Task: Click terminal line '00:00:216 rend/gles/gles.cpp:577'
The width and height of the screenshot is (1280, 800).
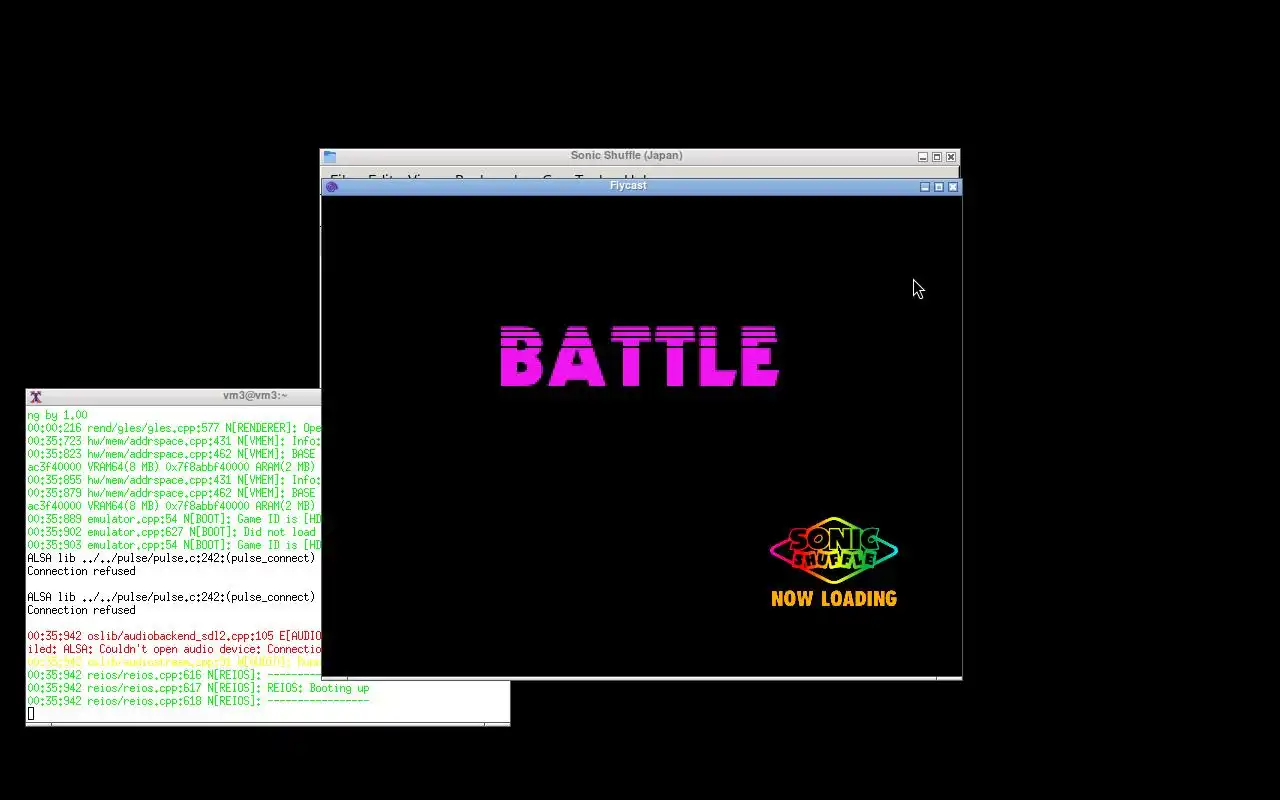Action: click(174, 428)
